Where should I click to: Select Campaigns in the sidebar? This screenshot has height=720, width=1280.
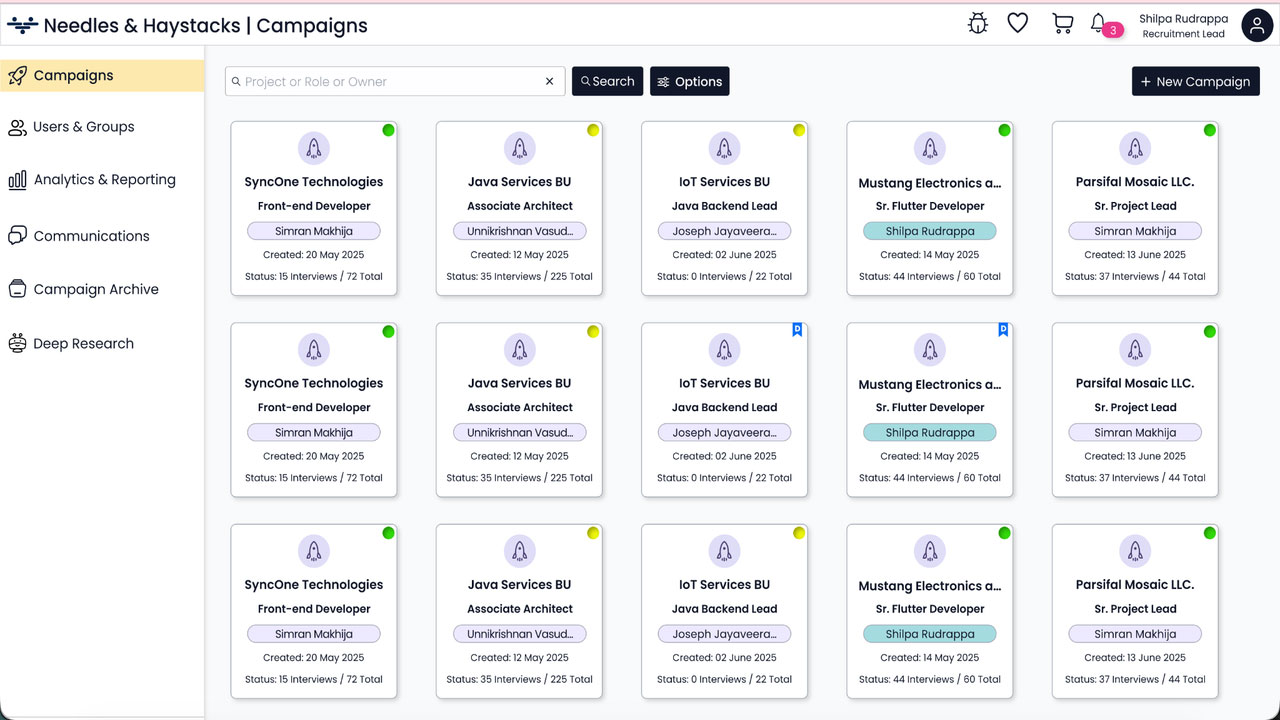73,75
